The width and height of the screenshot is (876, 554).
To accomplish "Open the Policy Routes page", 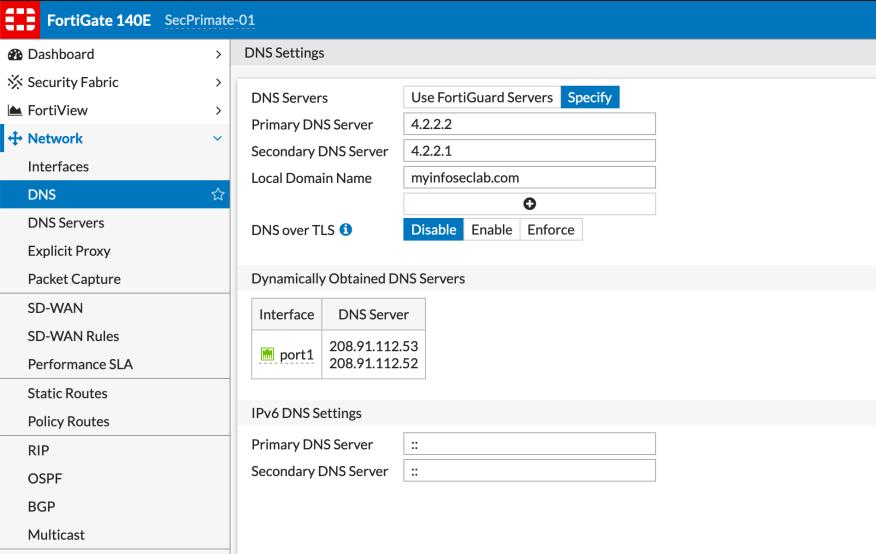I will coord(115,421).
